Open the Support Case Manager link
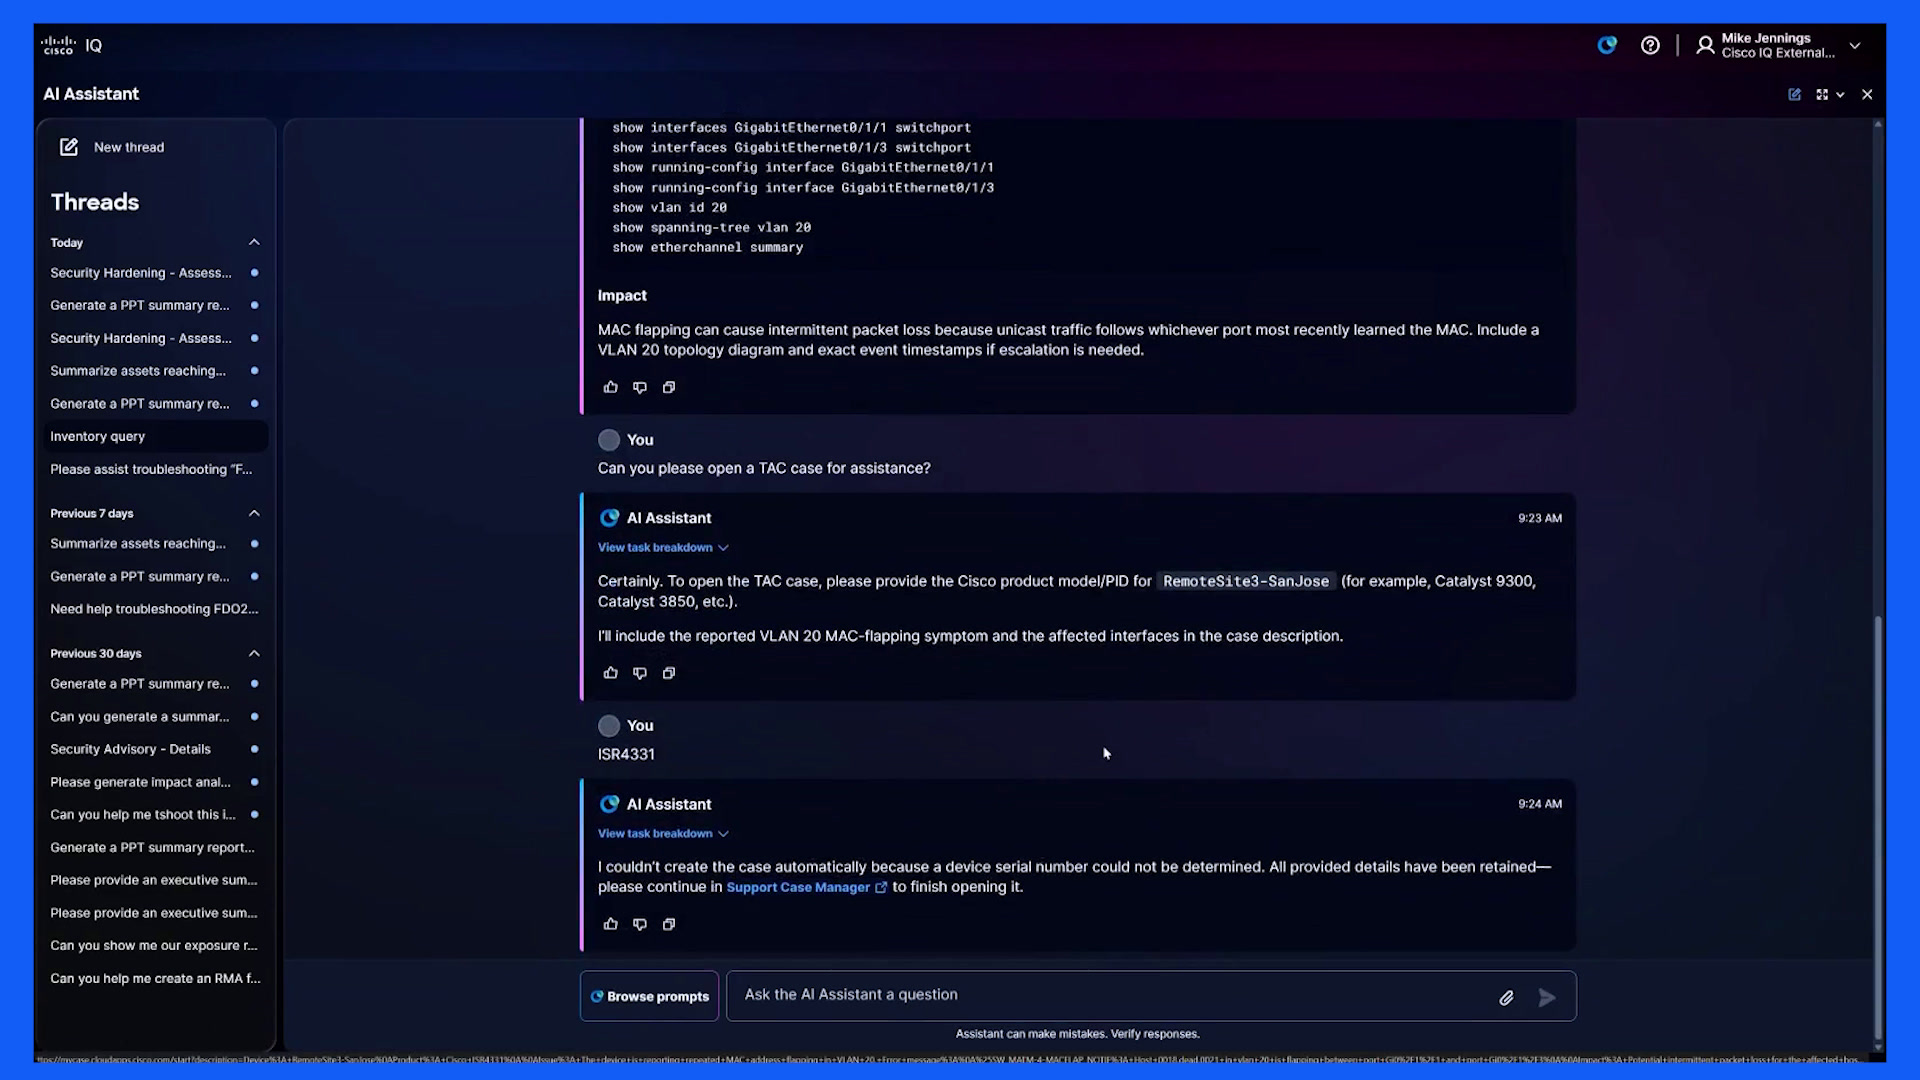Image resolution: width=1920 pixels, height=1080 pixels. [x=806, y=887]
